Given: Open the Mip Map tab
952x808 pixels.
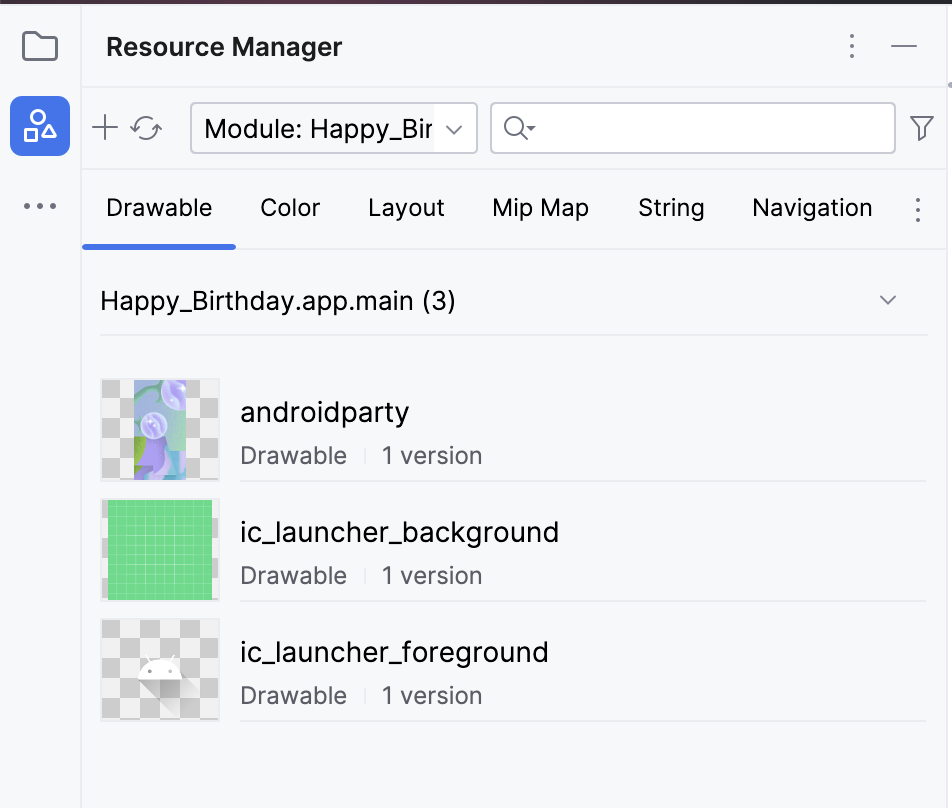Looking at the screenshot, I should click(x=540, y=208).
